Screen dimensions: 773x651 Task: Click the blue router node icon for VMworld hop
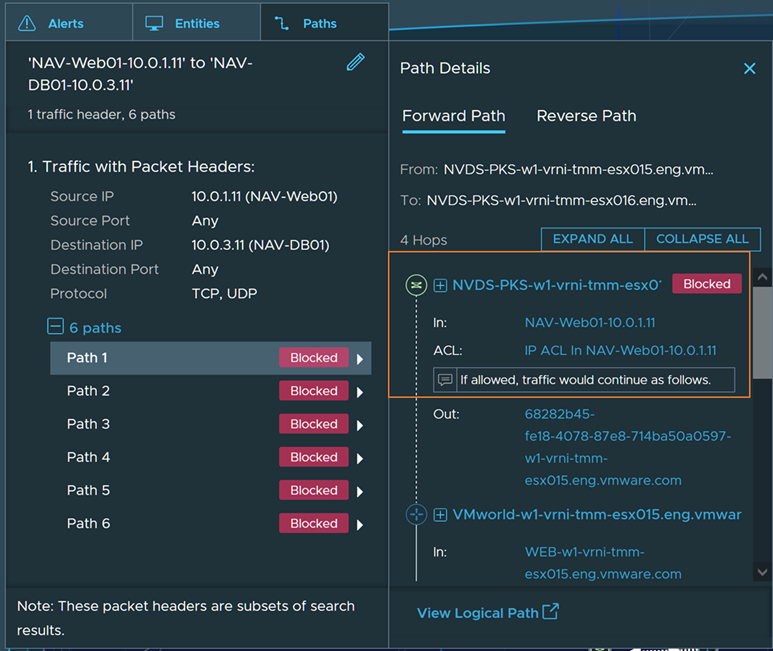(x=416, y=515)
